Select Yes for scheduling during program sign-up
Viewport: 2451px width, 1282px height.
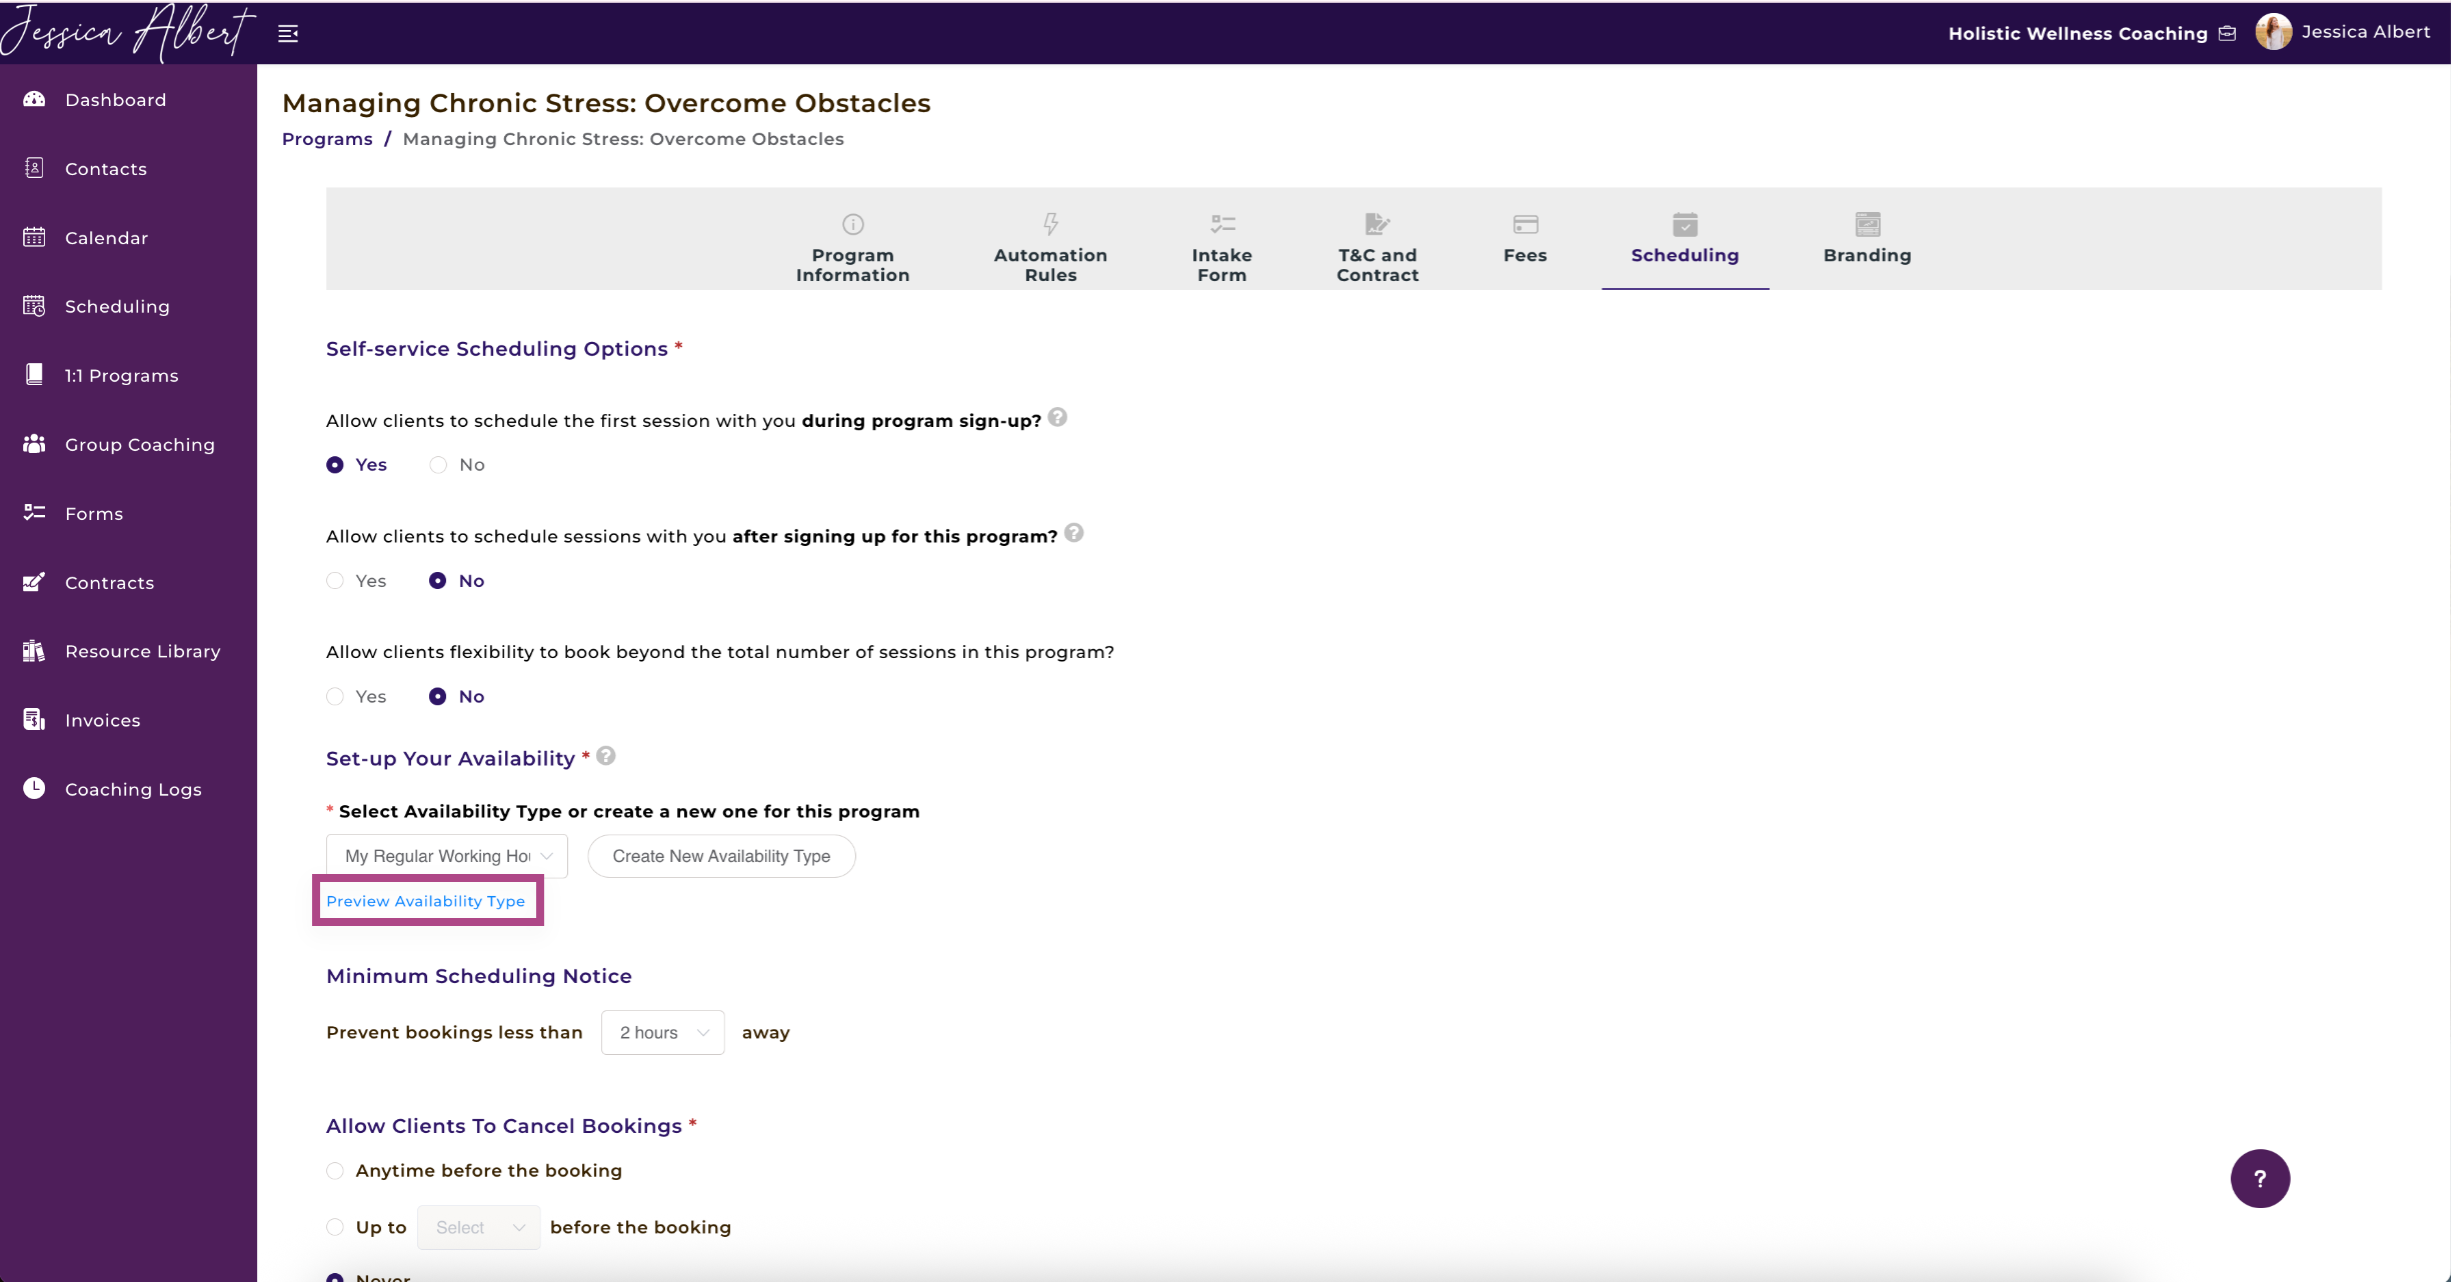point(335,465)
